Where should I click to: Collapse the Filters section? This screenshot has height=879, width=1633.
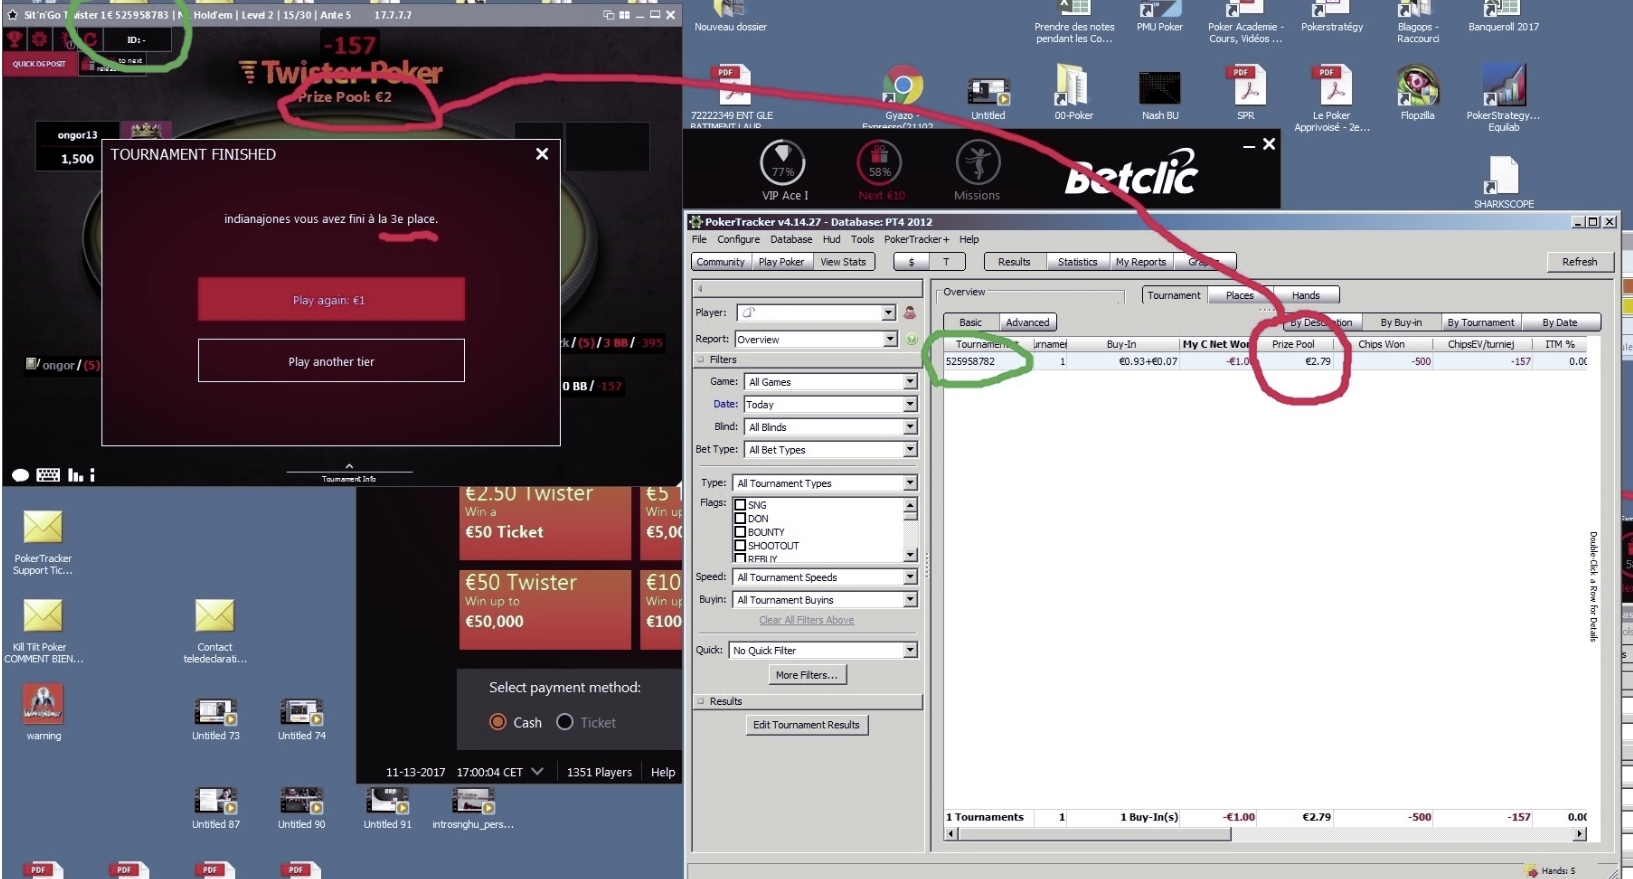click(701, 360)
